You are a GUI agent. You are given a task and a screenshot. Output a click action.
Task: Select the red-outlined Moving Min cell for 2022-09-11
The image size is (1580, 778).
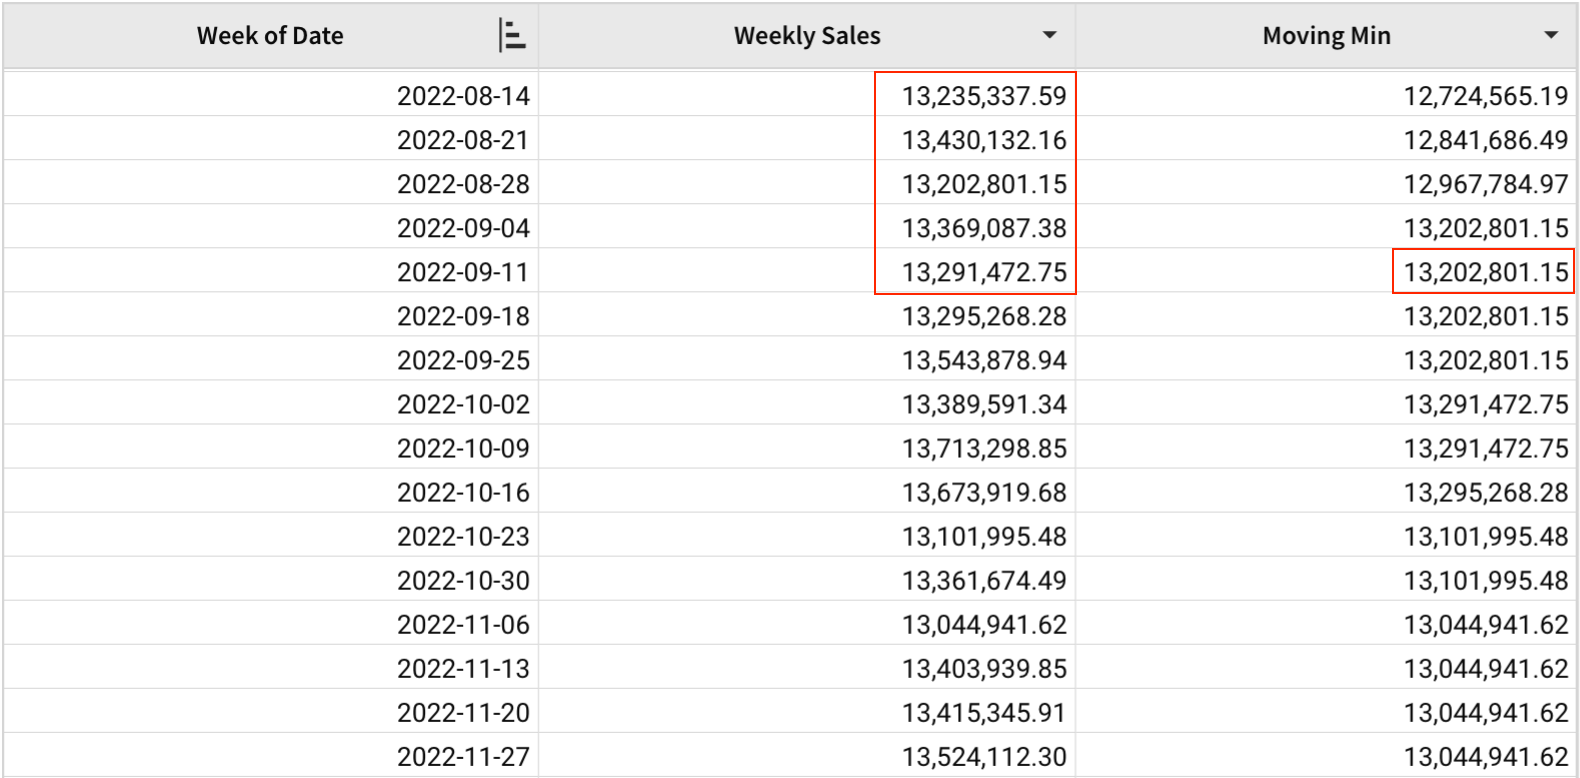tap(1485, 272)
